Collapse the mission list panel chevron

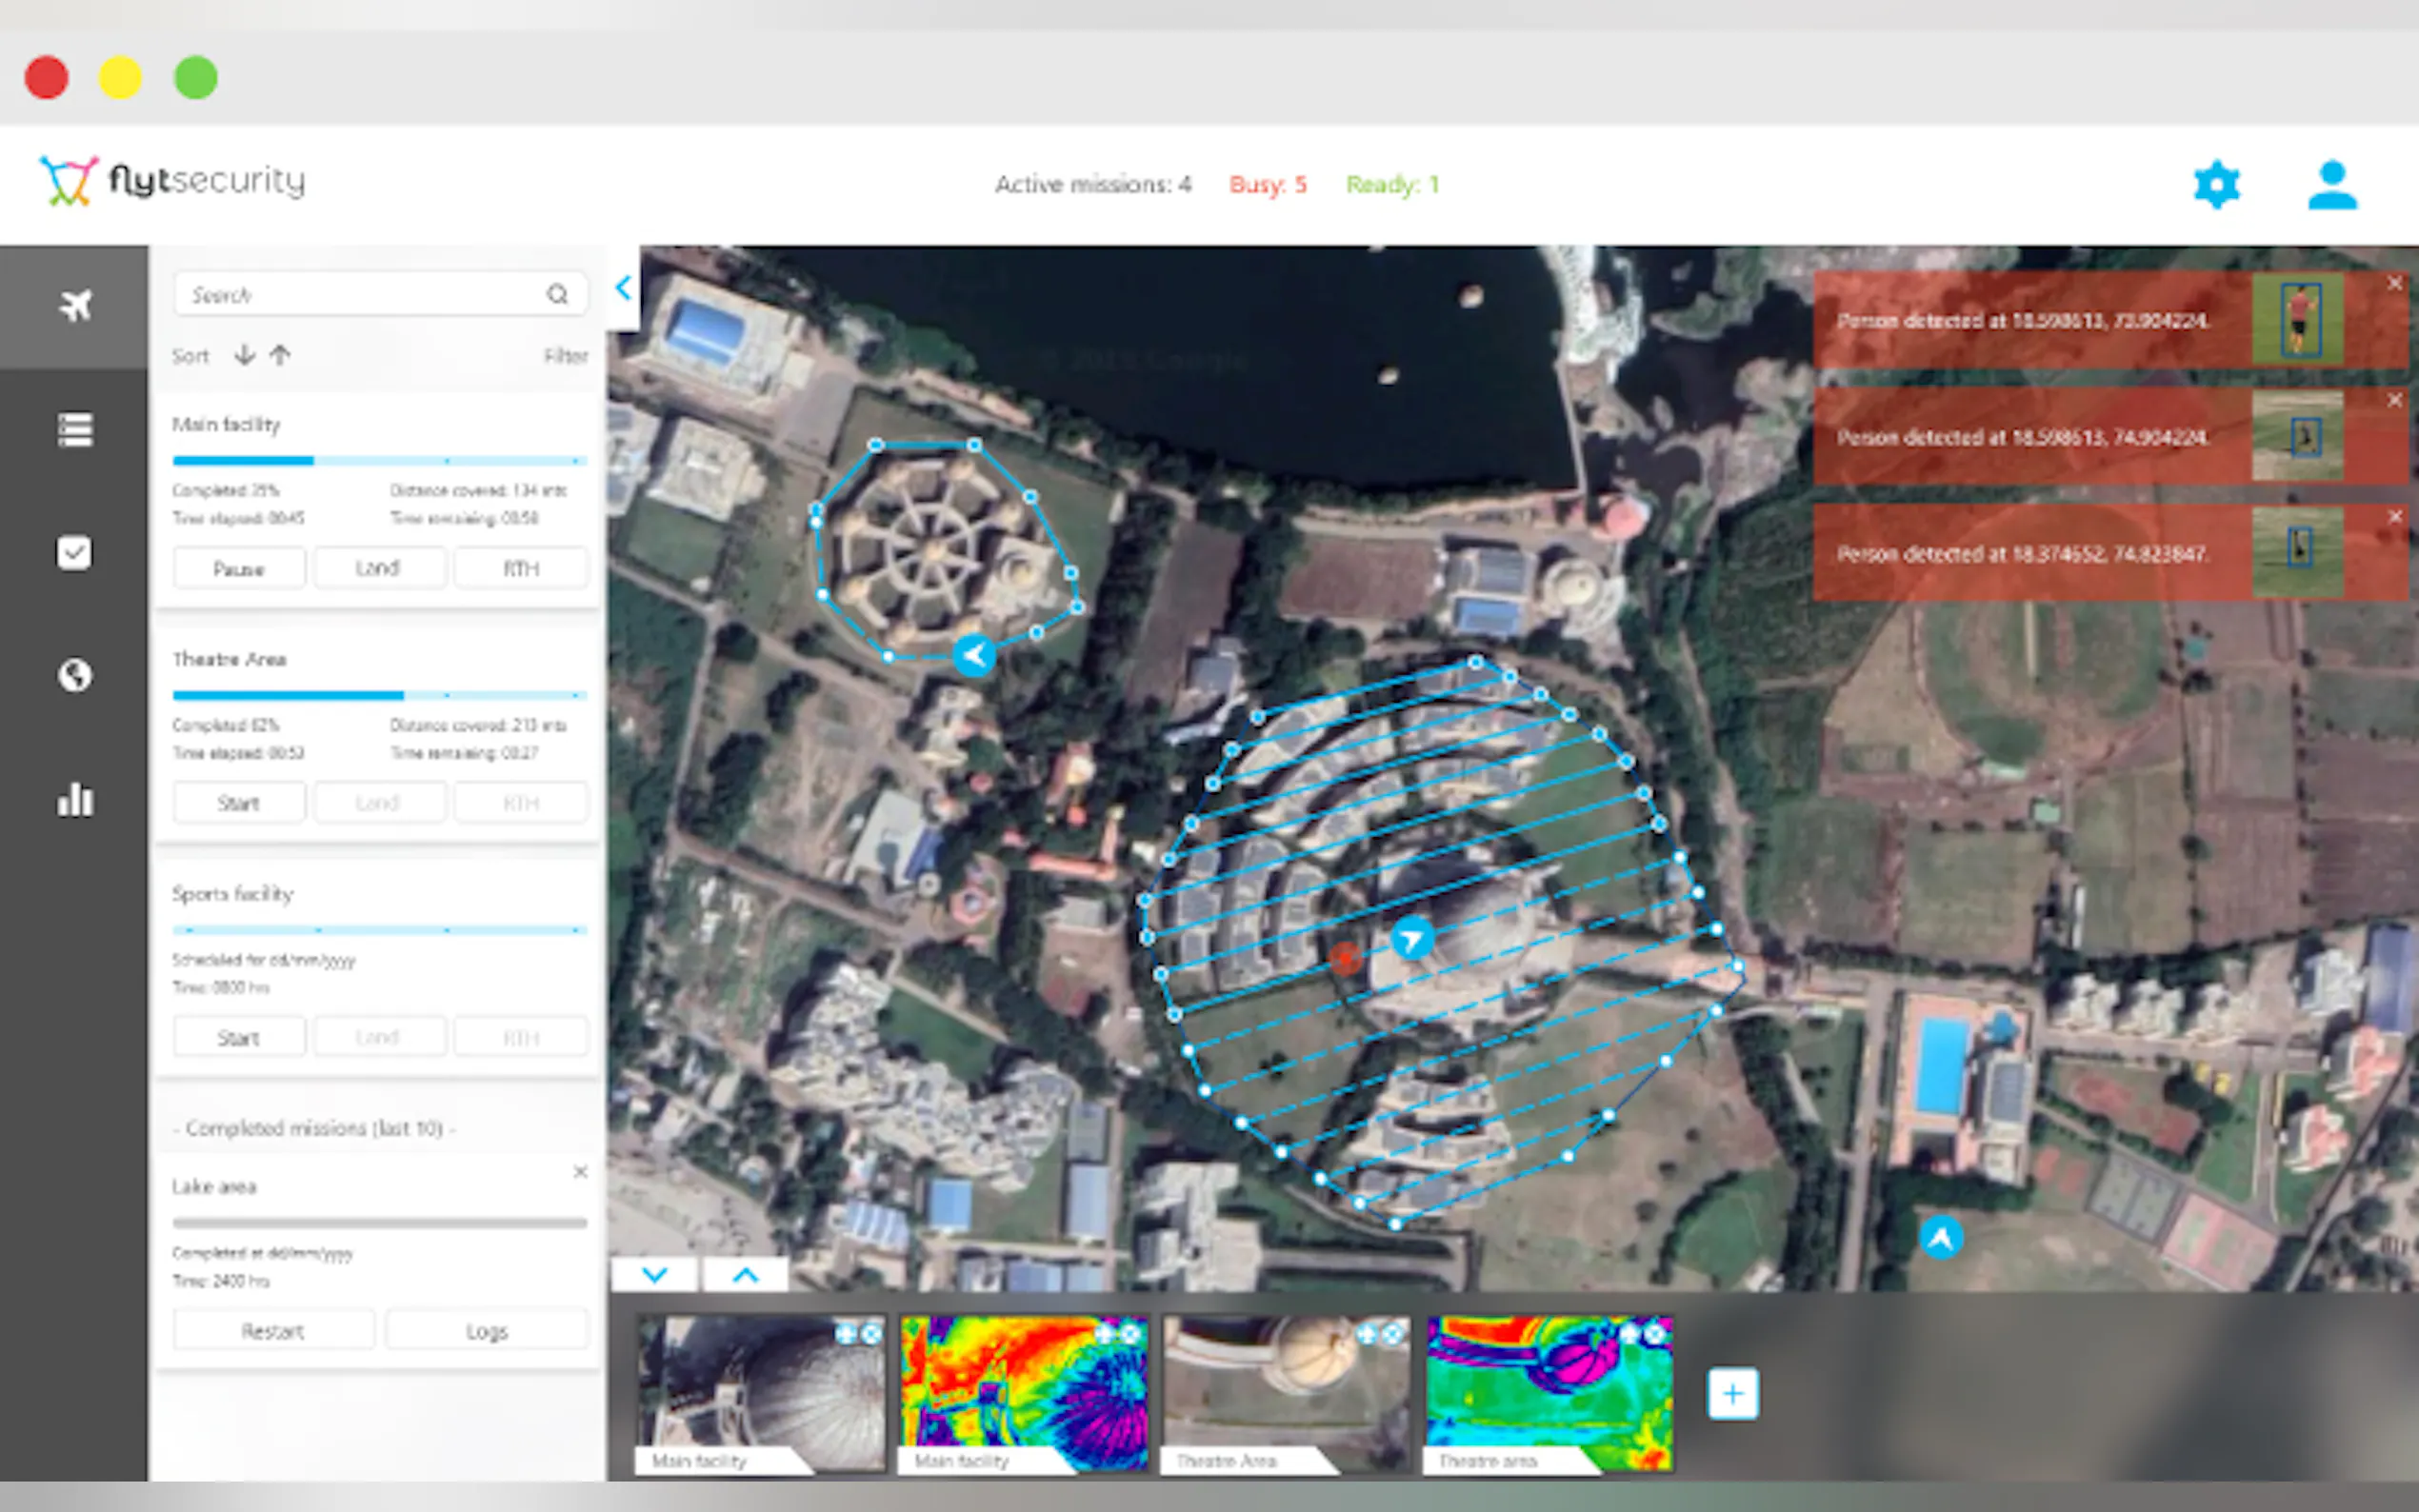[623, 289]
